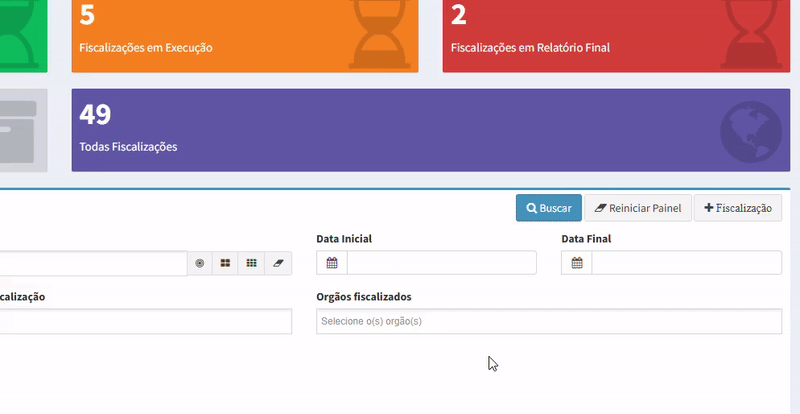Screen dimensions: 800x414
Task: Open the Data Inicial calendar icon
Action: (332, 263)
